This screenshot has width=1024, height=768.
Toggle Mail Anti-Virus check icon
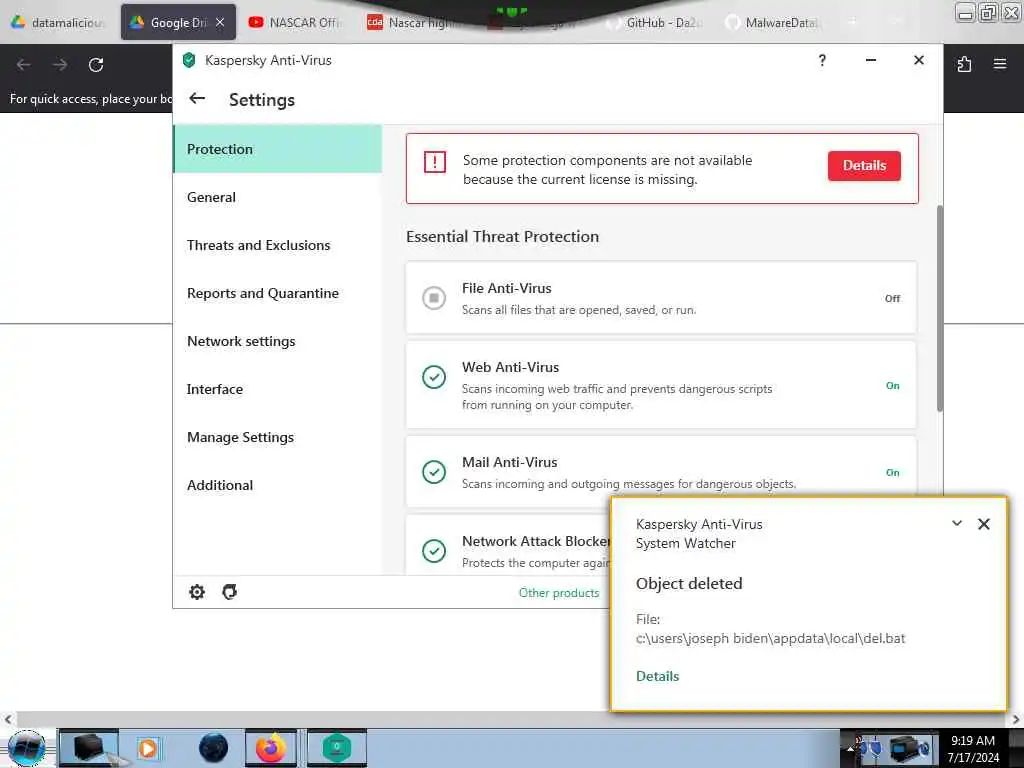(x=434, y=472)
